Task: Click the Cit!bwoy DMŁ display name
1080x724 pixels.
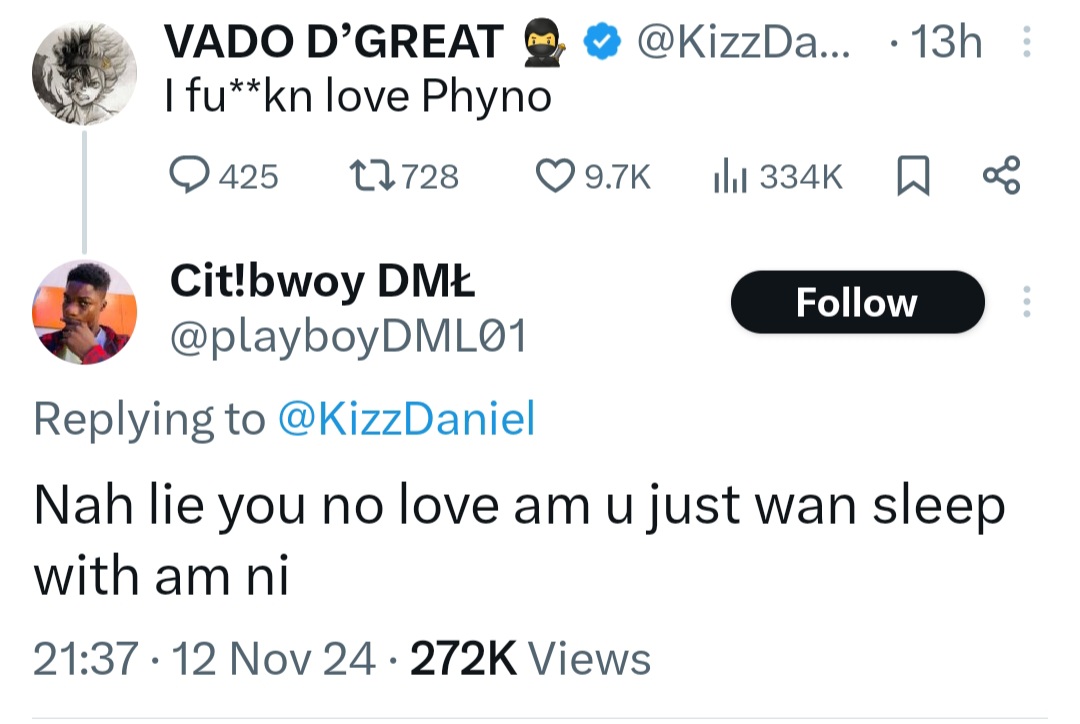Action: [323, 283]
